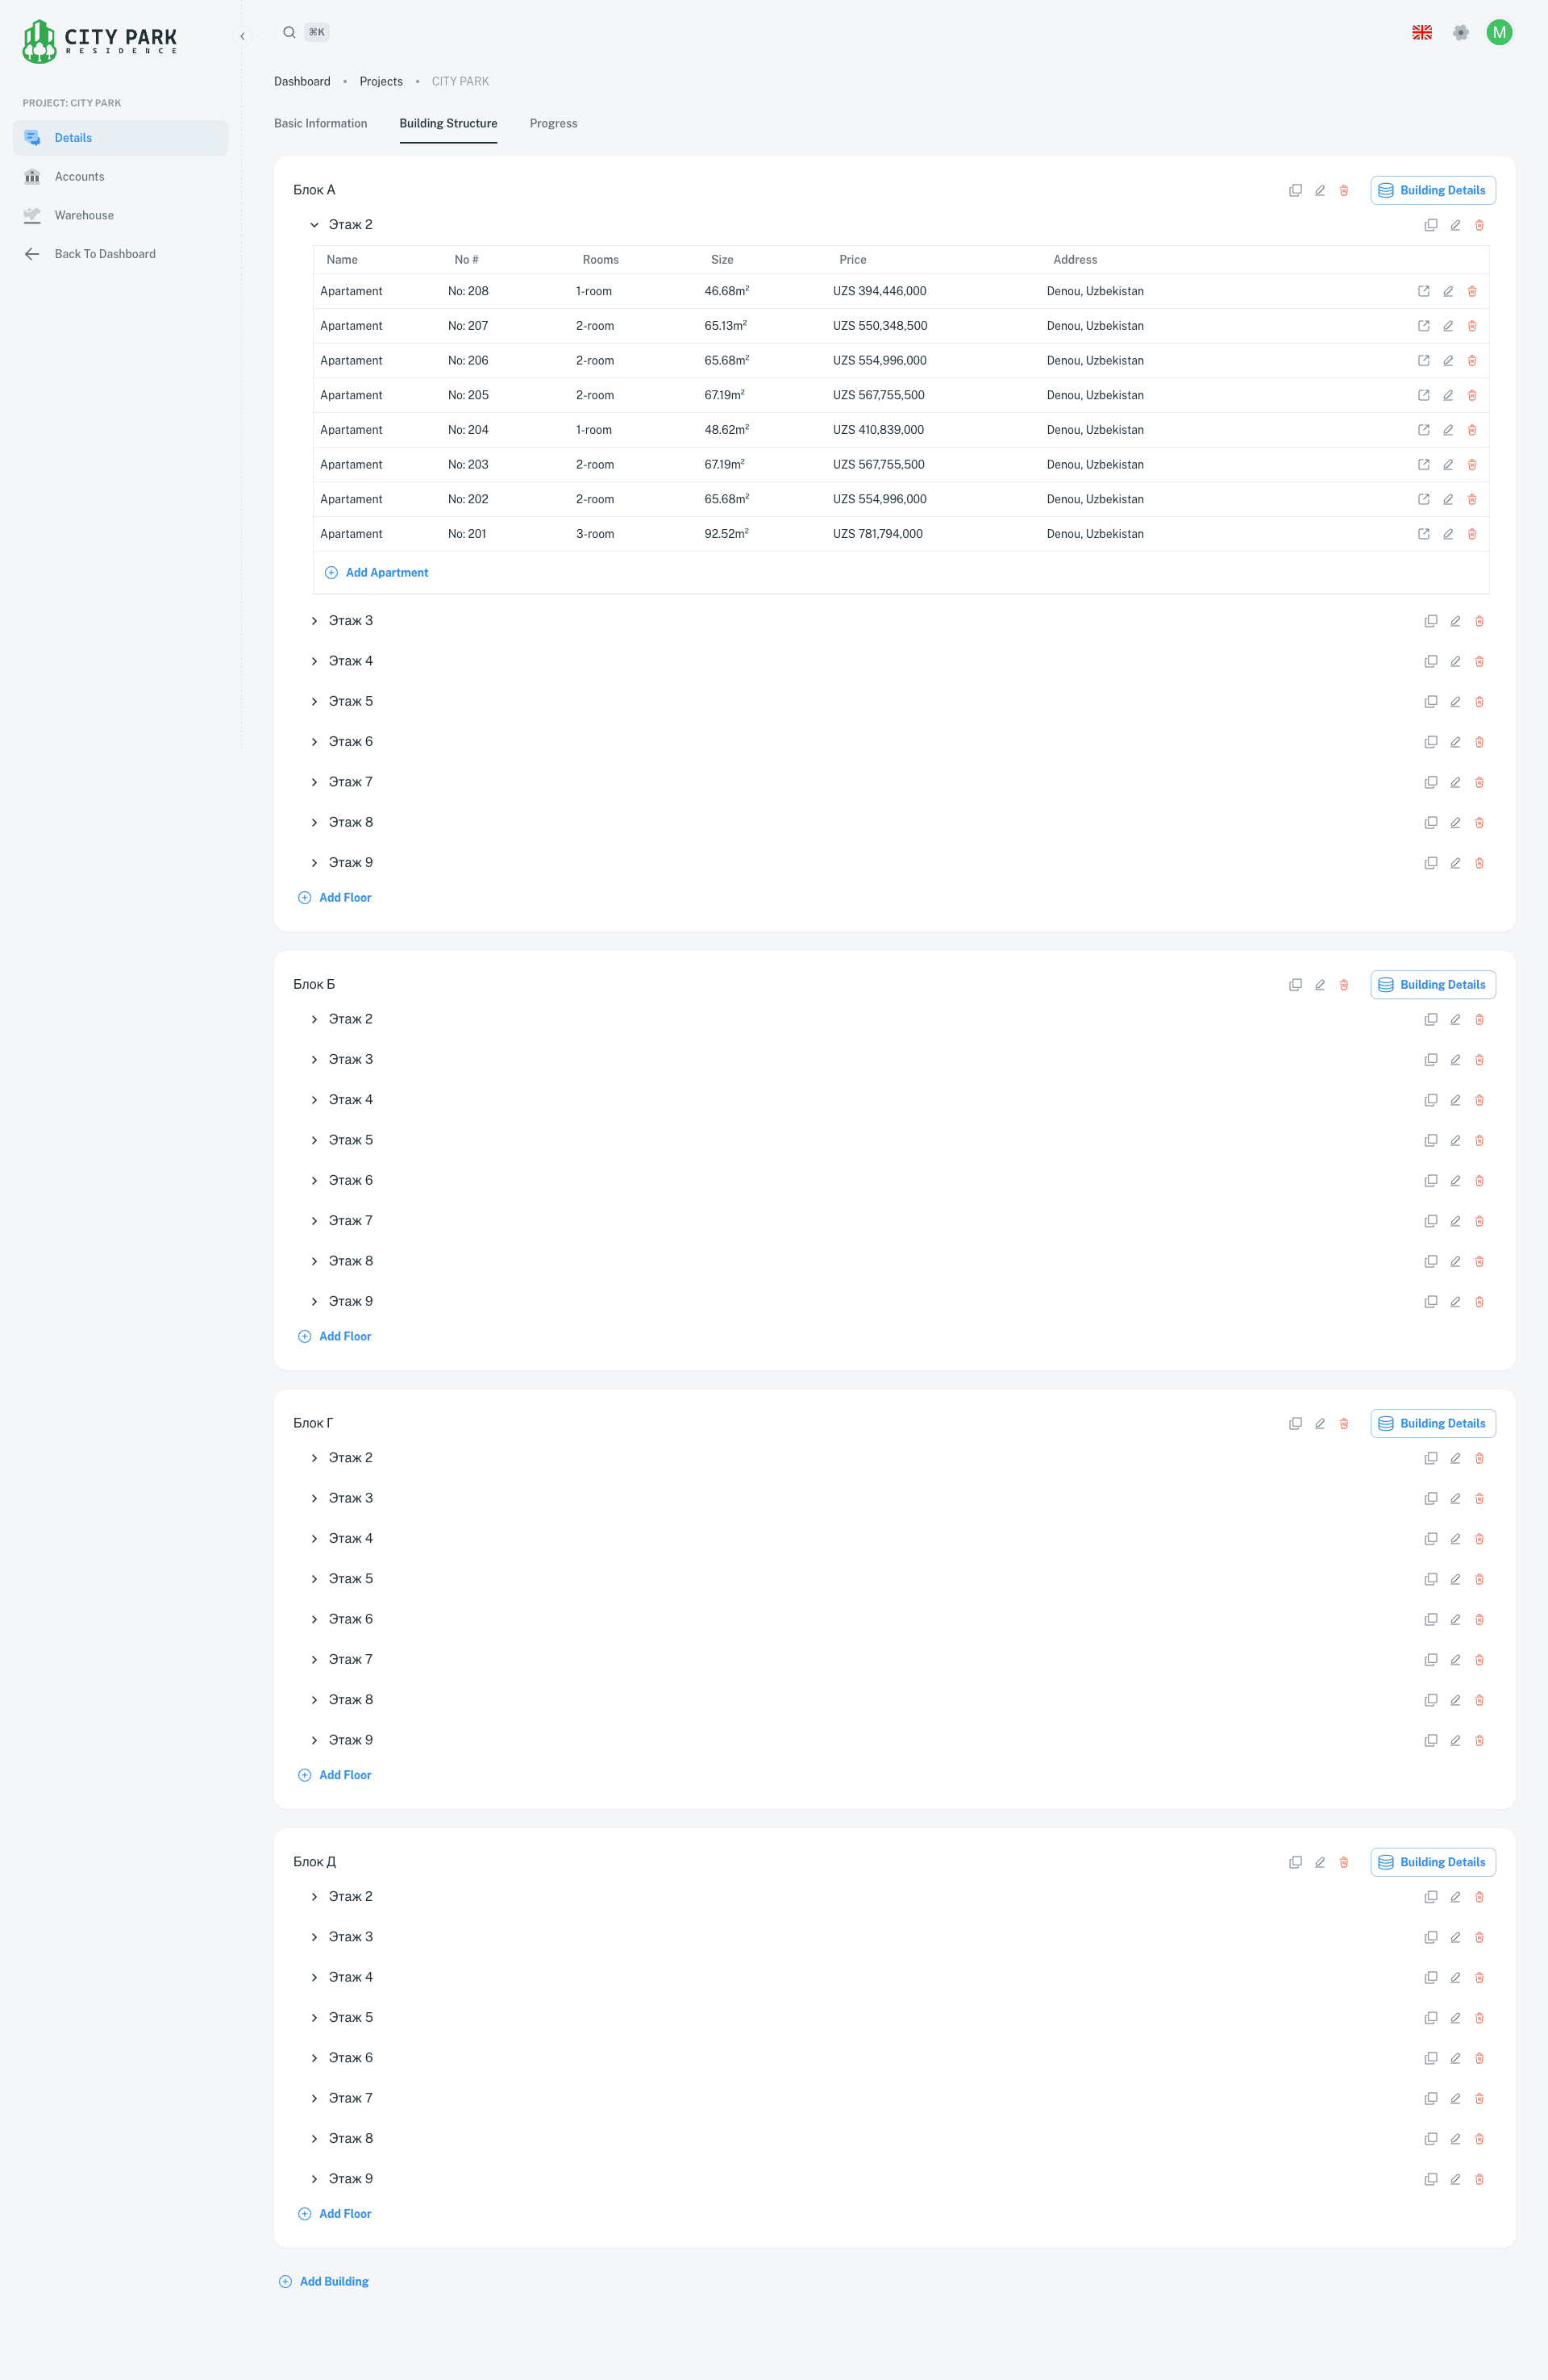Open Building Details for Блок Д
Screen dimensions: 1548x2380
click(1432, 1862)
